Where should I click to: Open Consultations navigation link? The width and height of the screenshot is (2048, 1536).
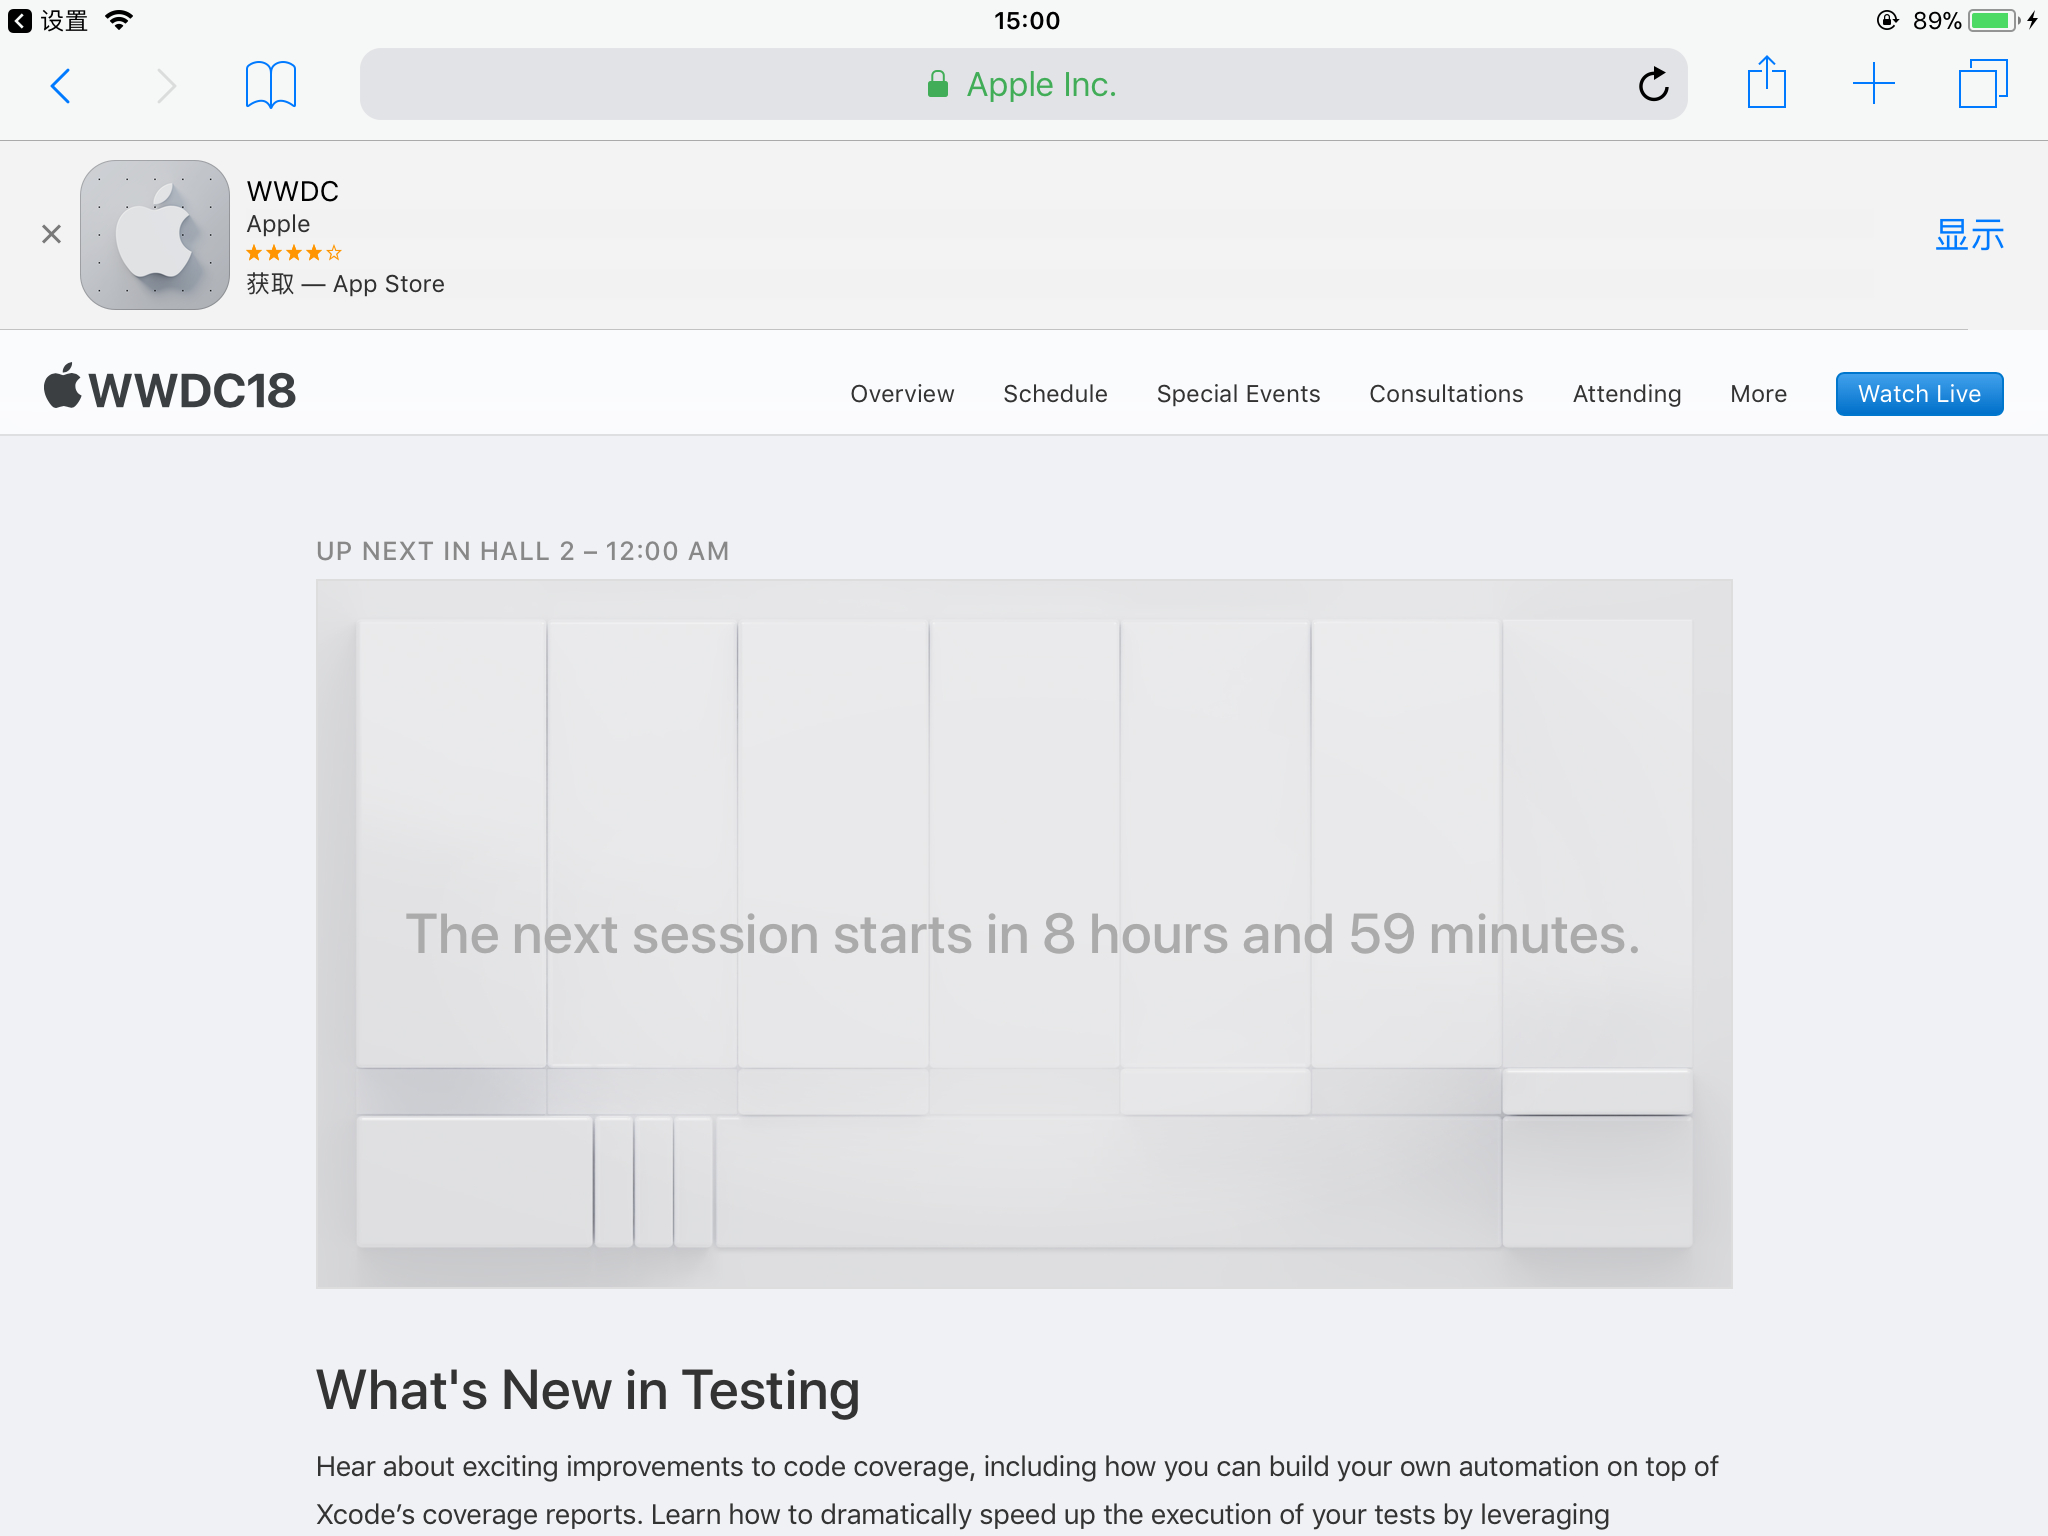pos(1446,394)
